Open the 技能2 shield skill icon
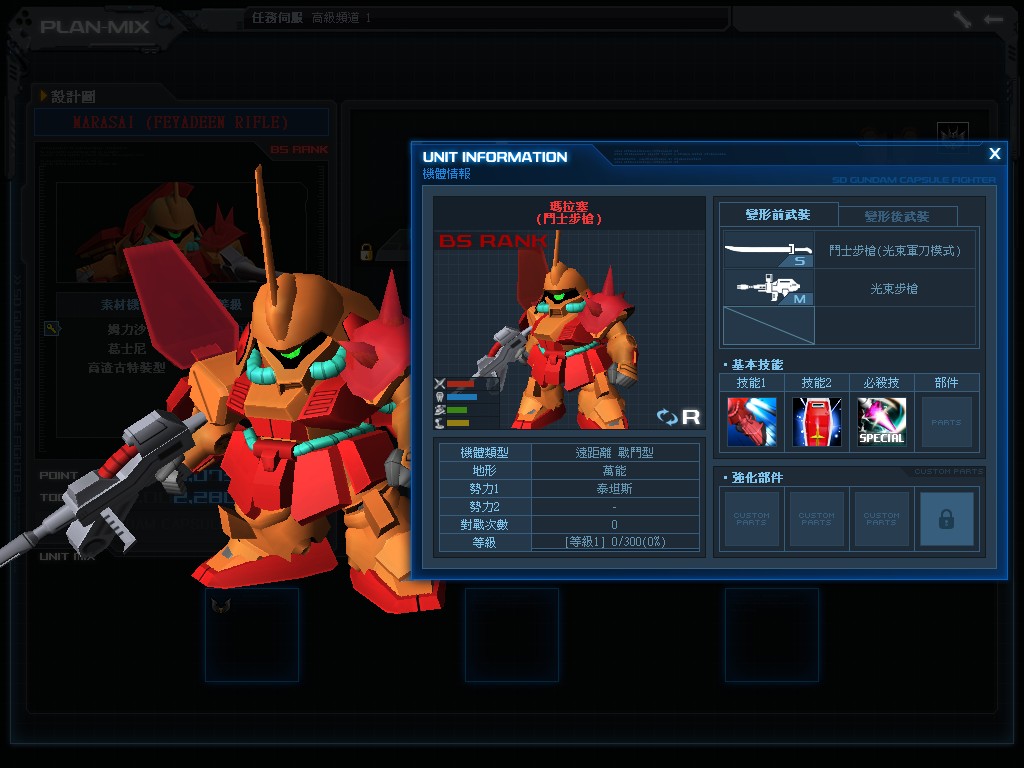 click(816, 422)
